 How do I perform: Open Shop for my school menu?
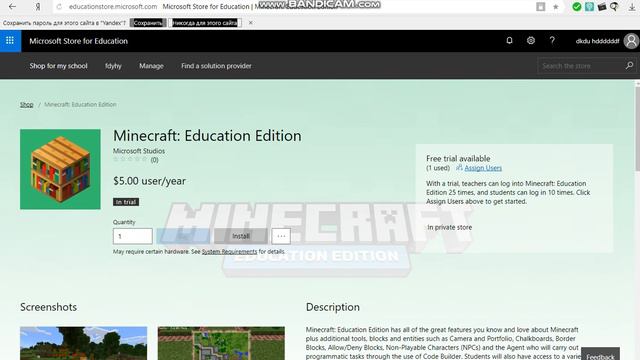pyautogui.click(x=58, y=66)
